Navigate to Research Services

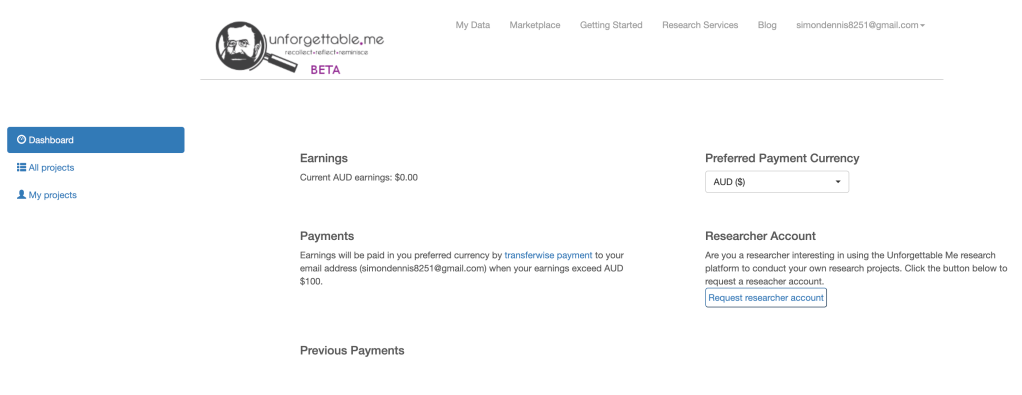(700, 25)
